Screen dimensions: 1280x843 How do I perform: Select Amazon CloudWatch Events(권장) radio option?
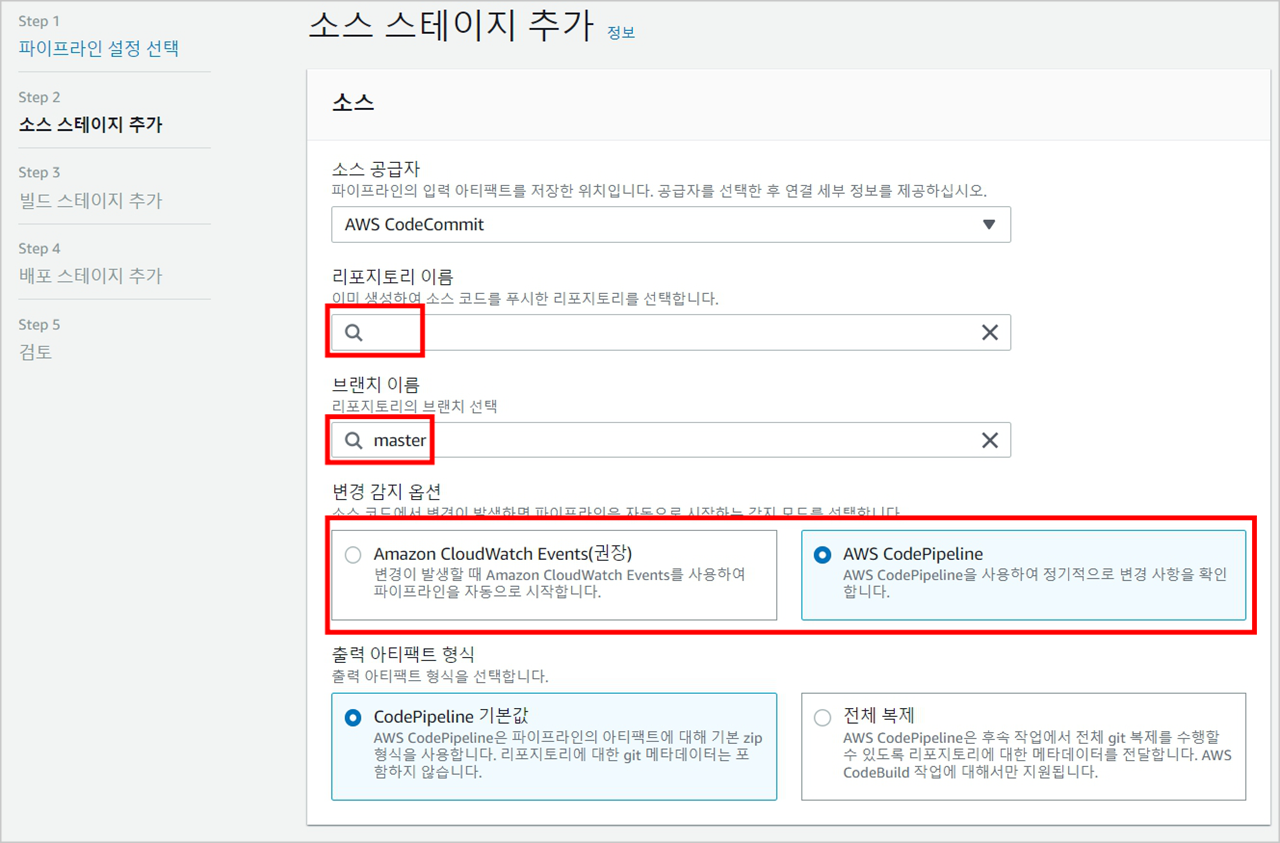351,554
